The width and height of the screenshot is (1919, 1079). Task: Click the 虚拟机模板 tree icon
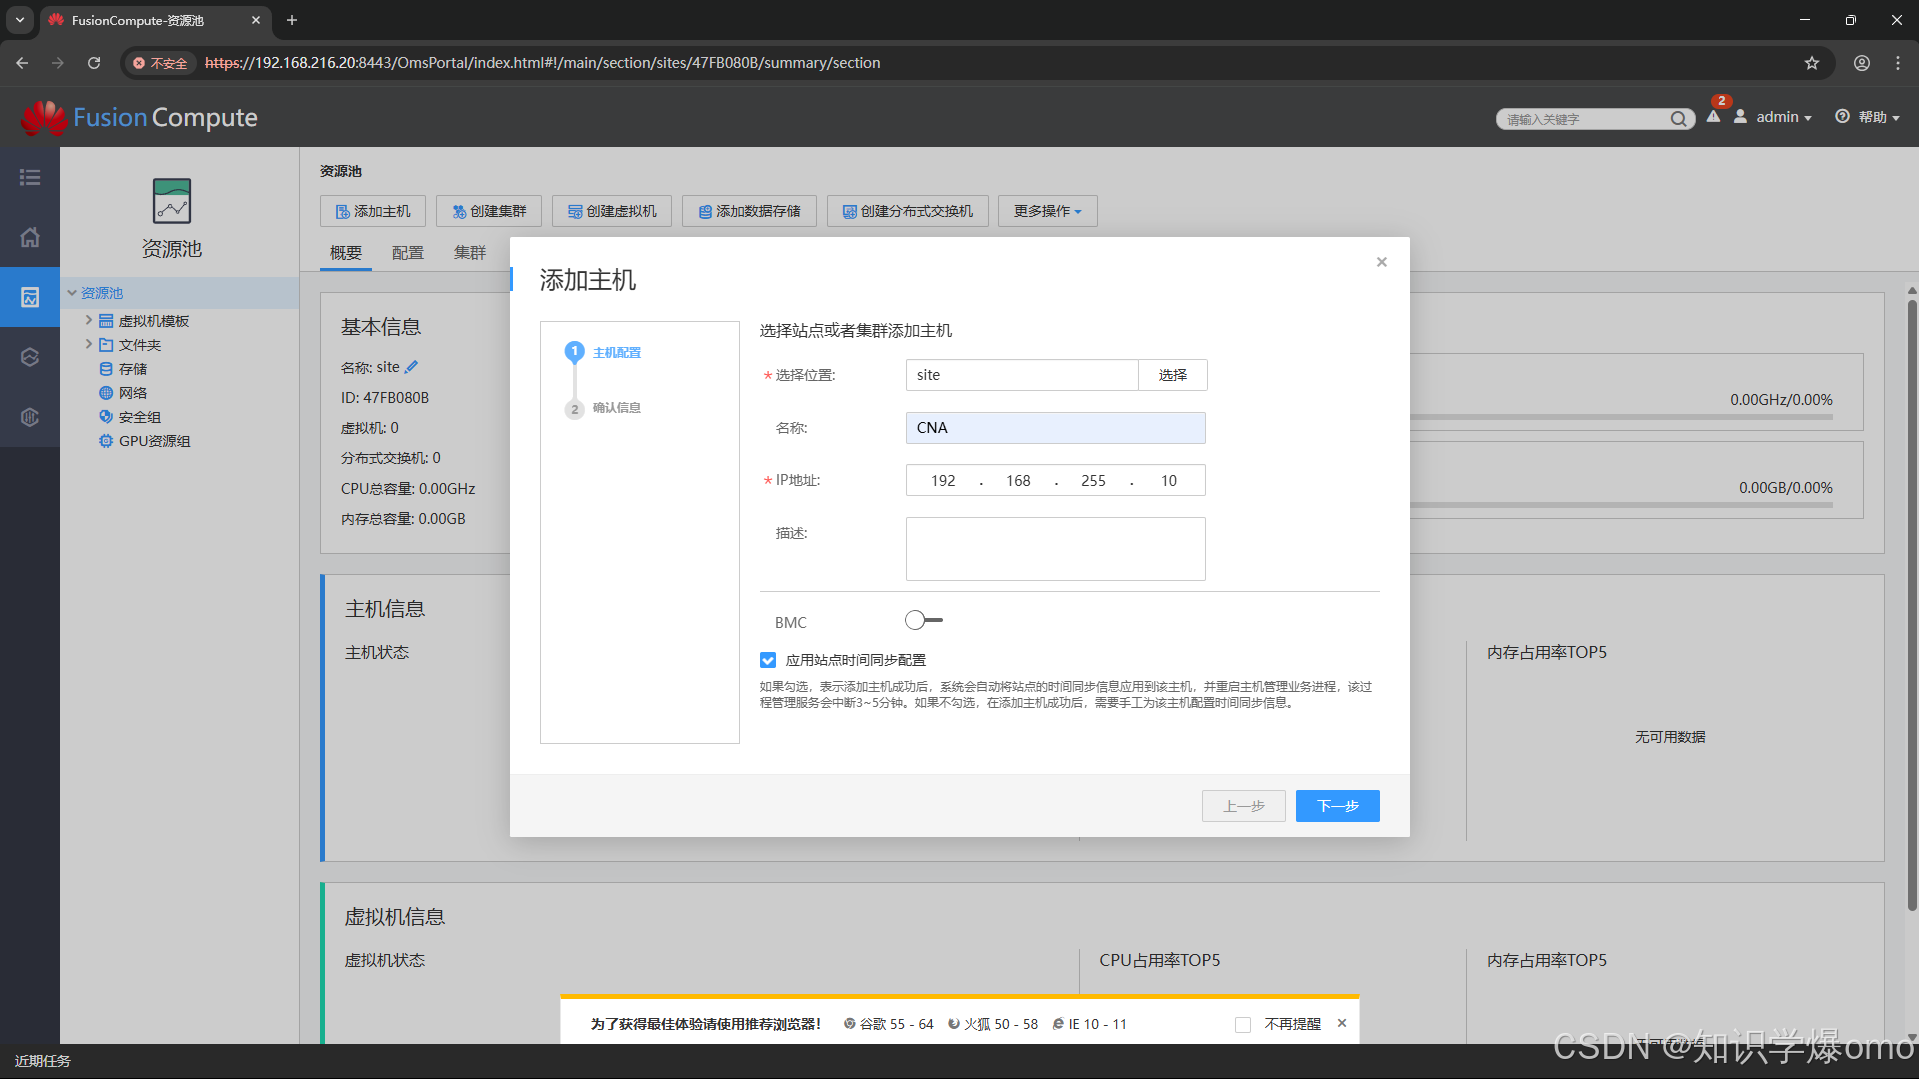pyautogui.click(x=106, y=321)
